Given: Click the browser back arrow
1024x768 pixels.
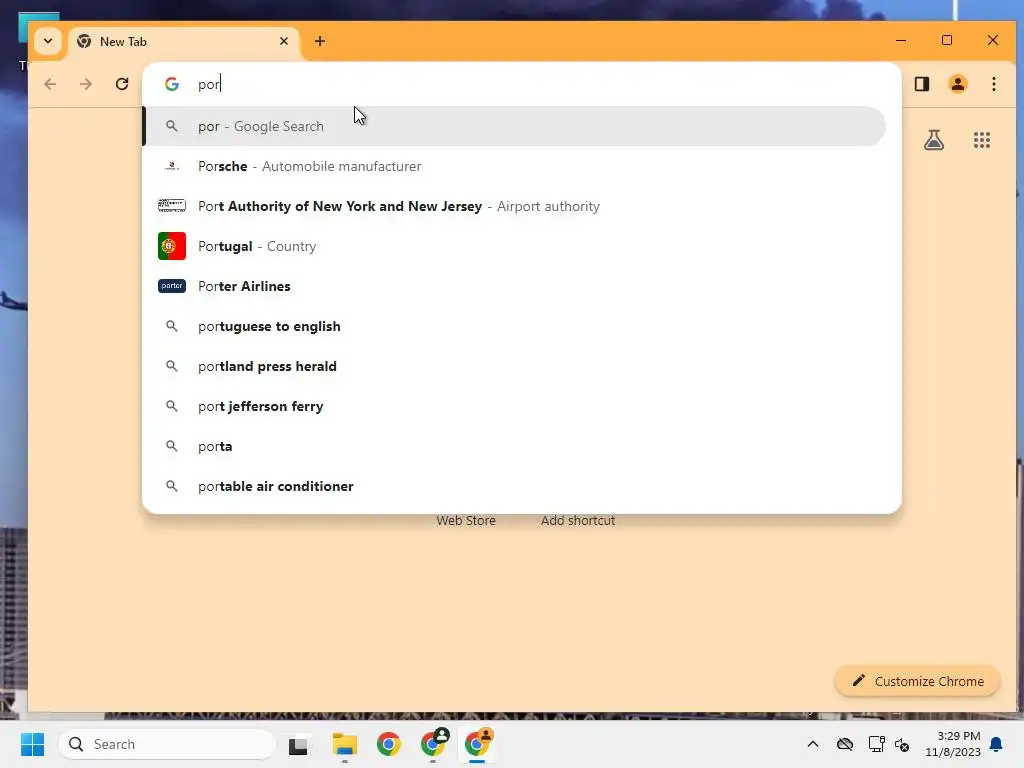Looking at the screenshot, I should [x=50, y=84].
